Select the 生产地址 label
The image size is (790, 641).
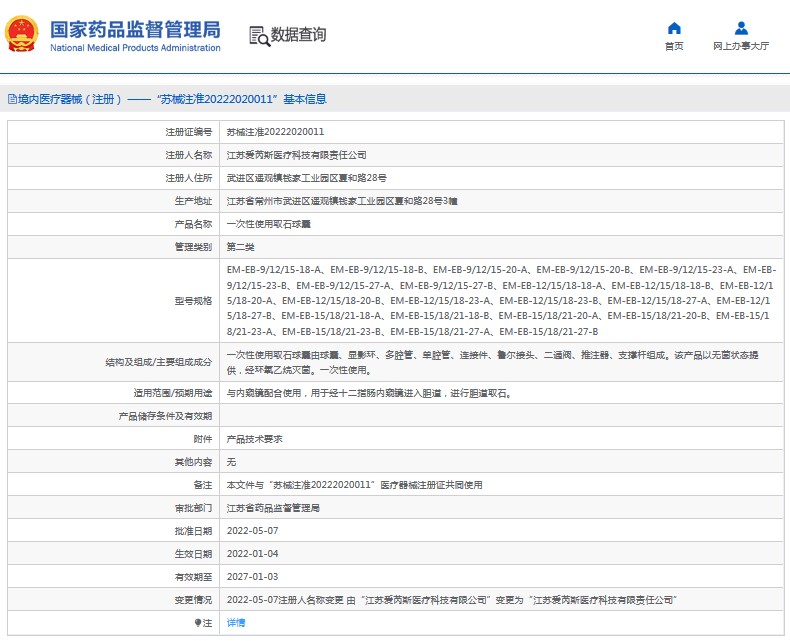coord(193,201)
